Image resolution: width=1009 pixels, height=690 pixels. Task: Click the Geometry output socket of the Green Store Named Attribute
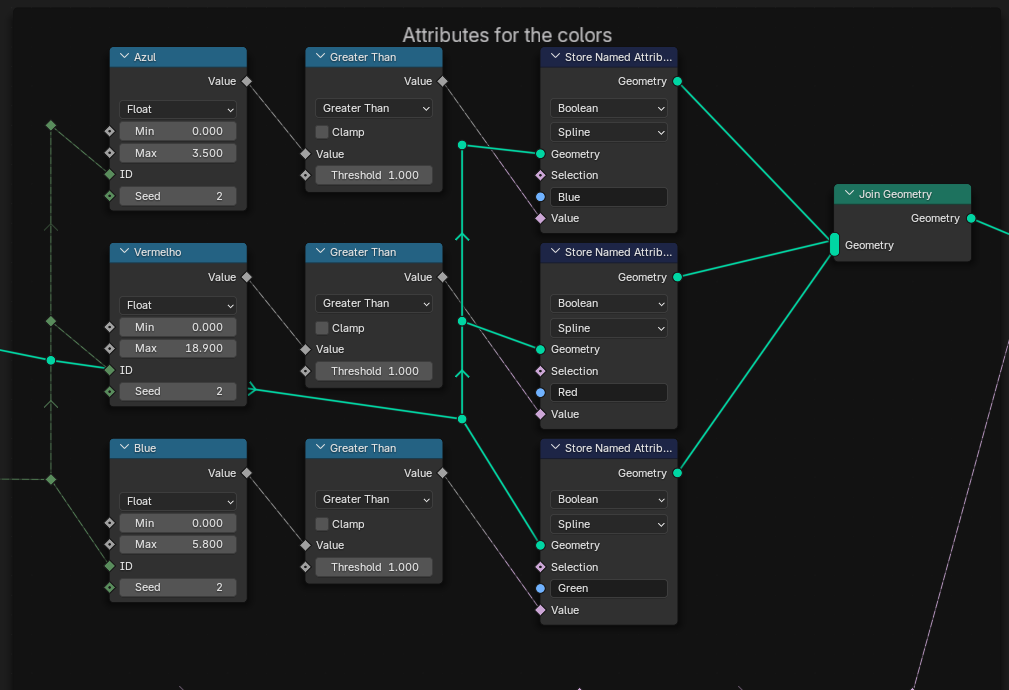677,473
